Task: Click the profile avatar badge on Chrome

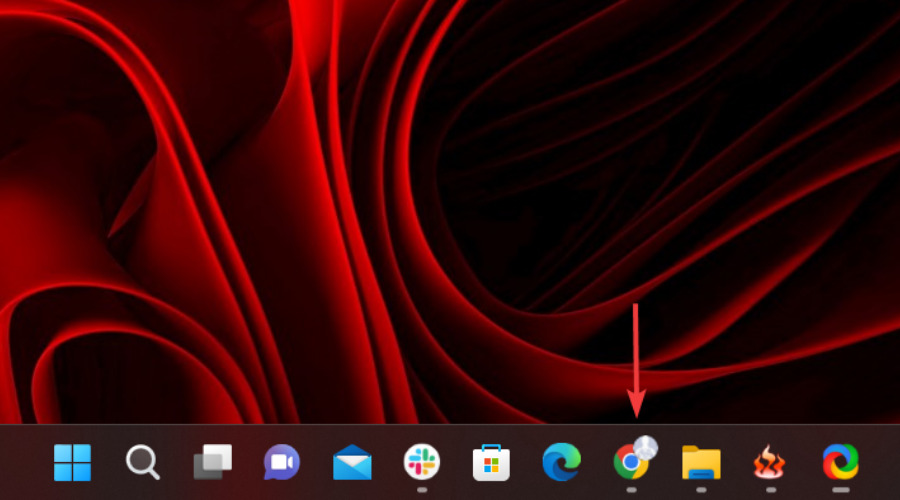Action: pyautogui.click(x=646, y=447)
